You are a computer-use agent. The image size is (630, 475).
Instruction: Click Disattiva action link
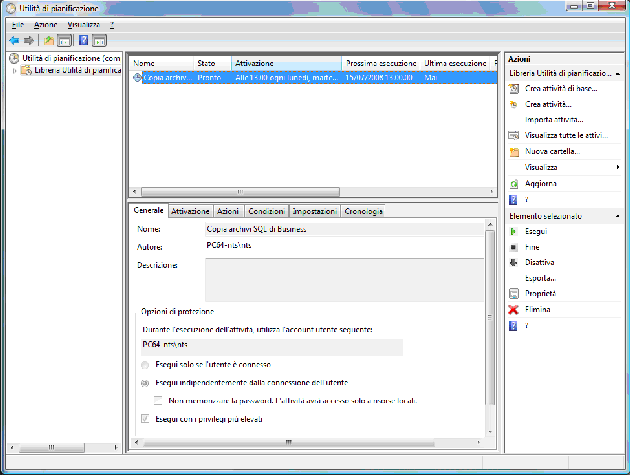[x=540, y=262]
